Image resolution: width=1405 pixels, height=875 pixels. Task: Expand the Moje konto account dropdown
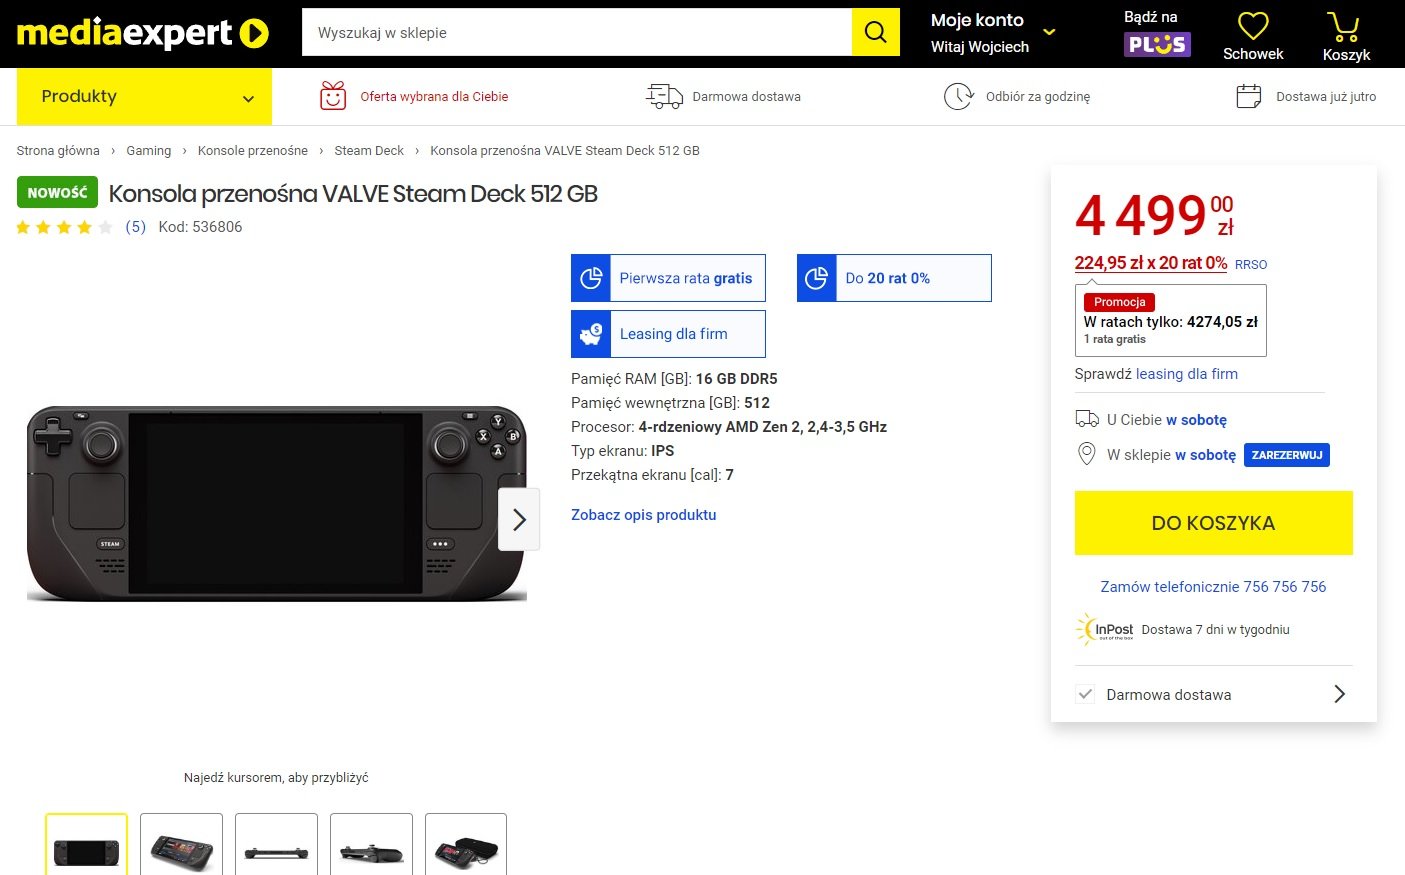[1049, 32]
